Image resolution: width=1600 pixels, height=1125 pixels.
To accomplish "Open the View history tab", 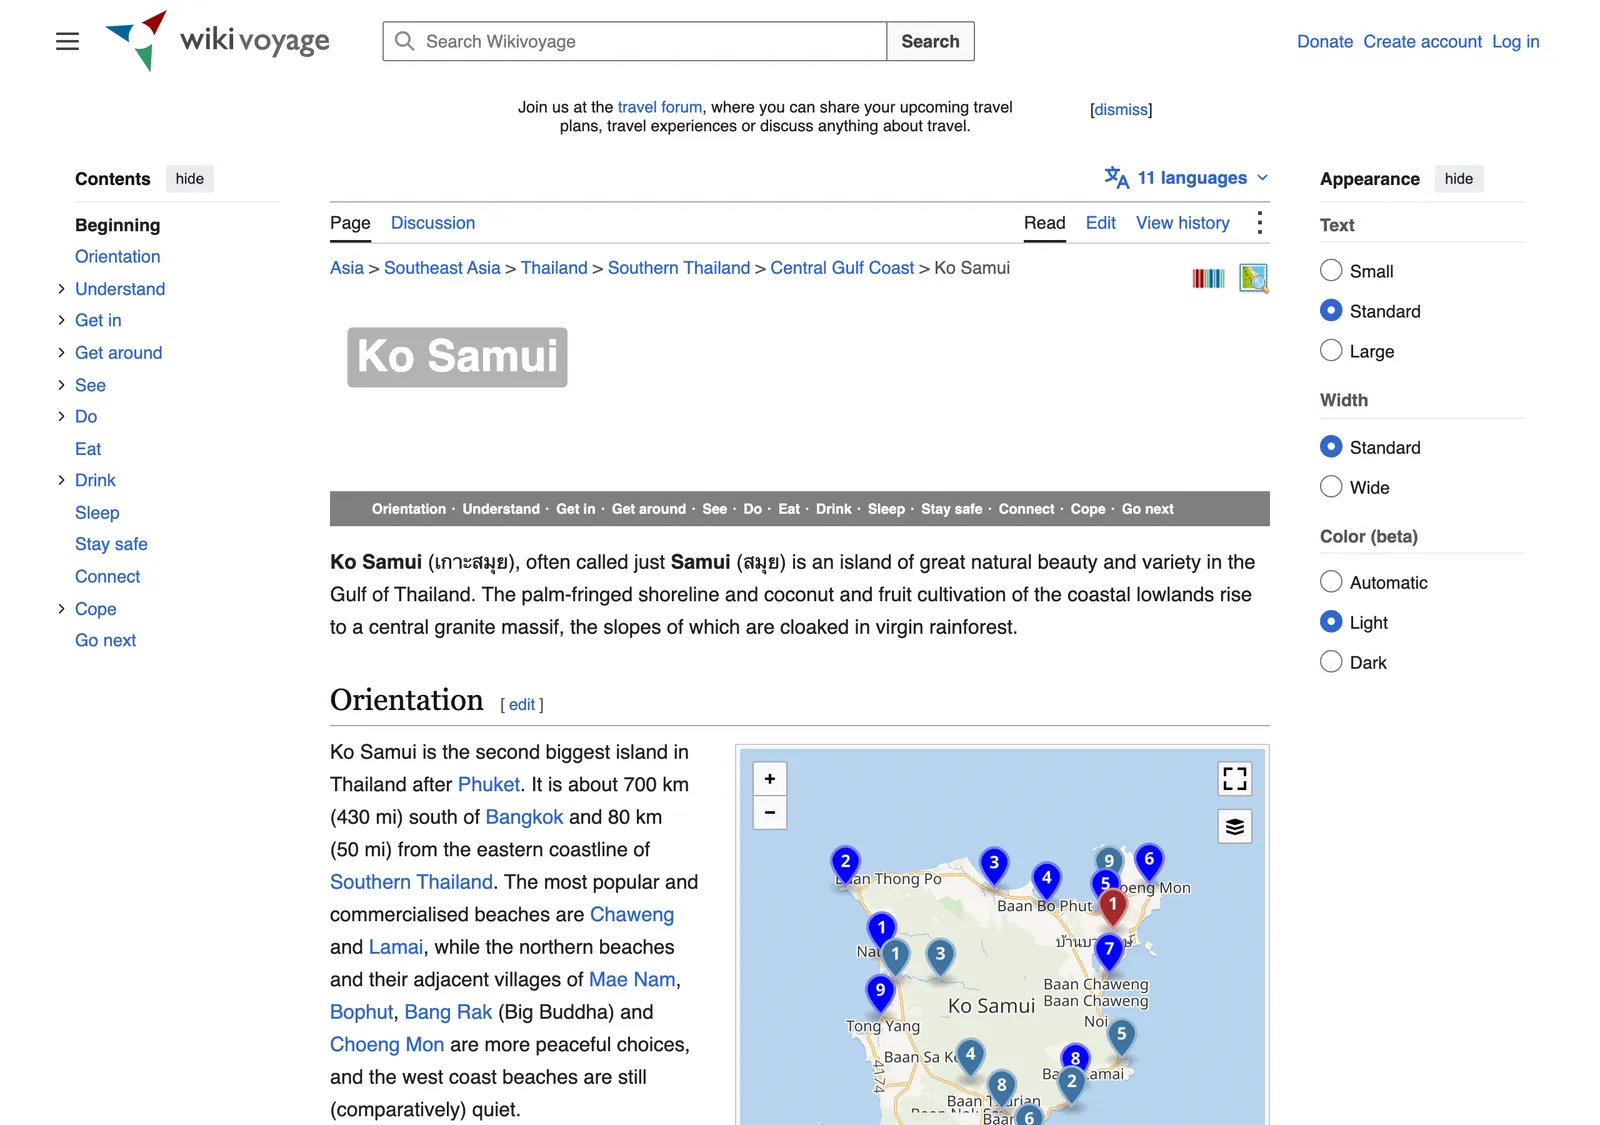I will coord(1182,223).
